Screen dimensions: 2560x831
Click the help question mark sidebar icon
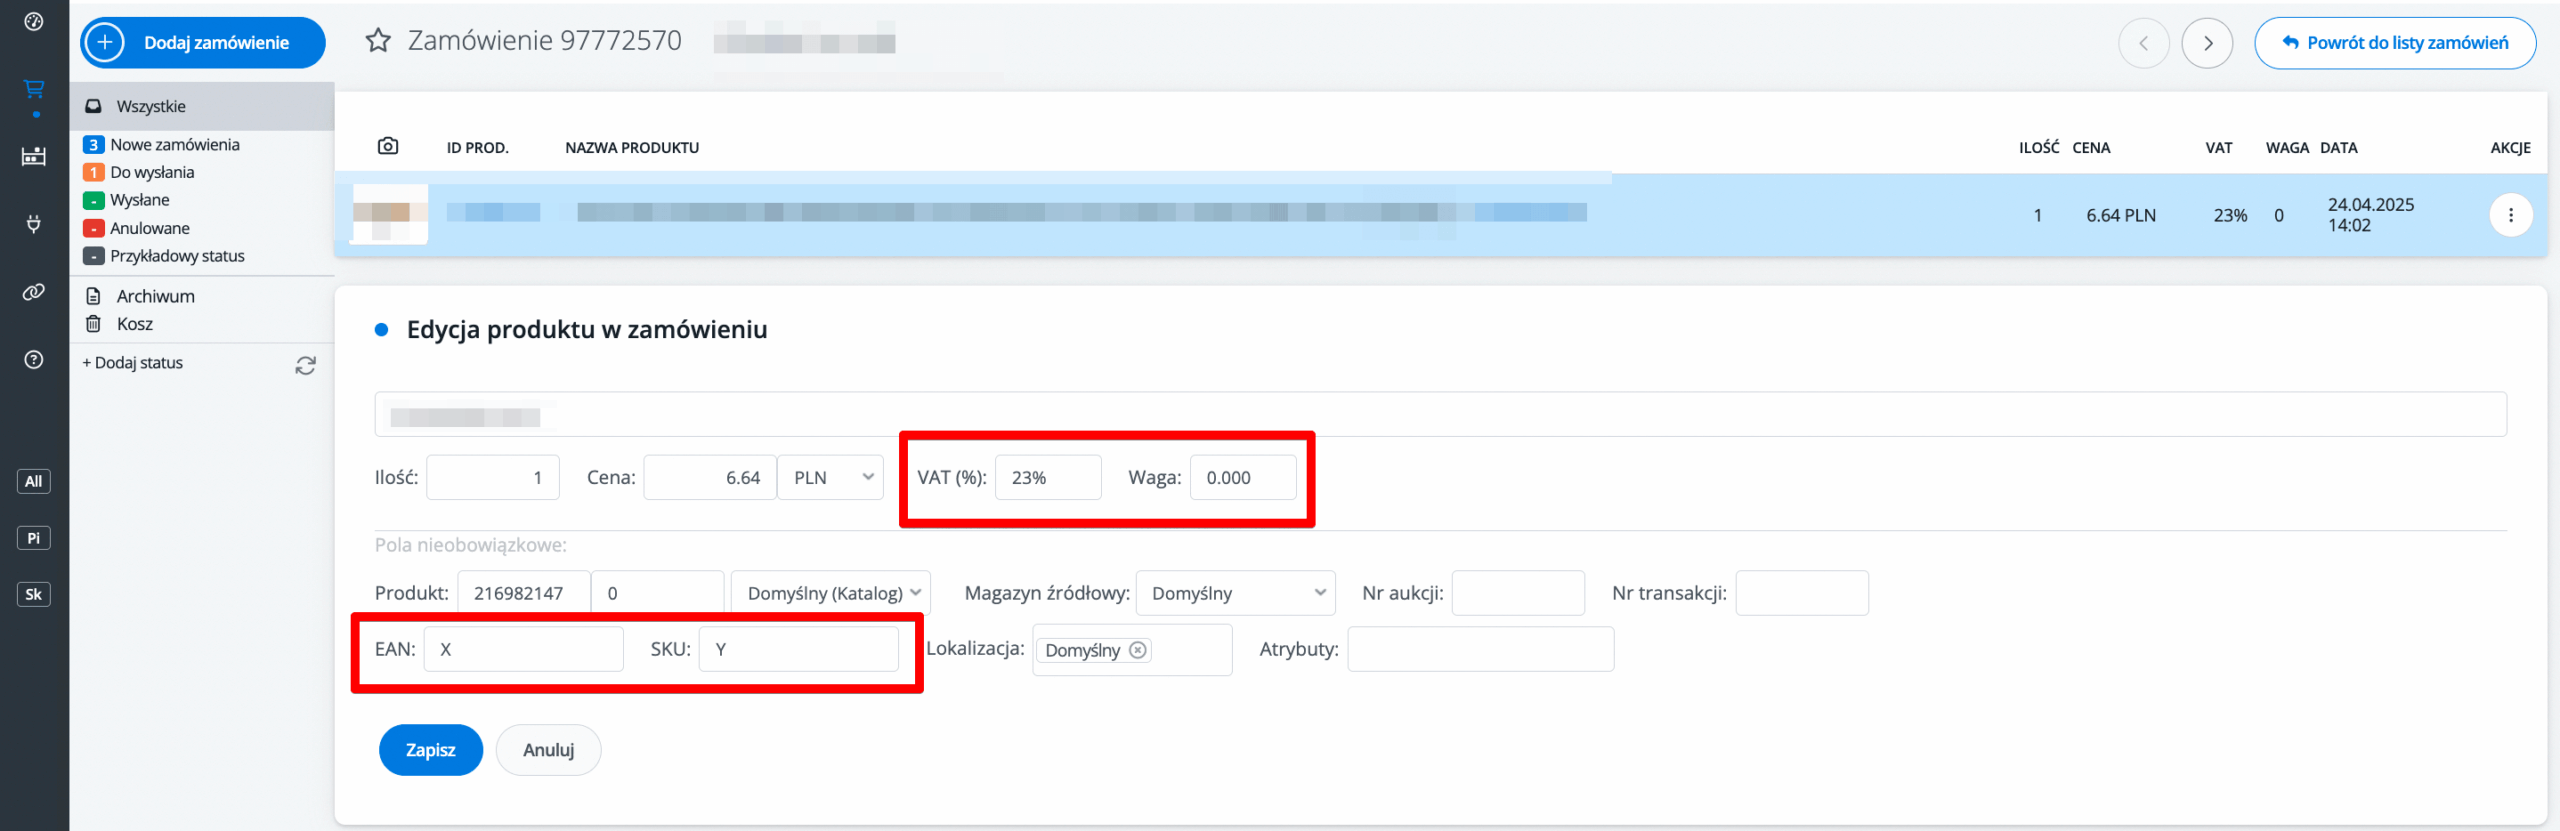pos(34,360)
